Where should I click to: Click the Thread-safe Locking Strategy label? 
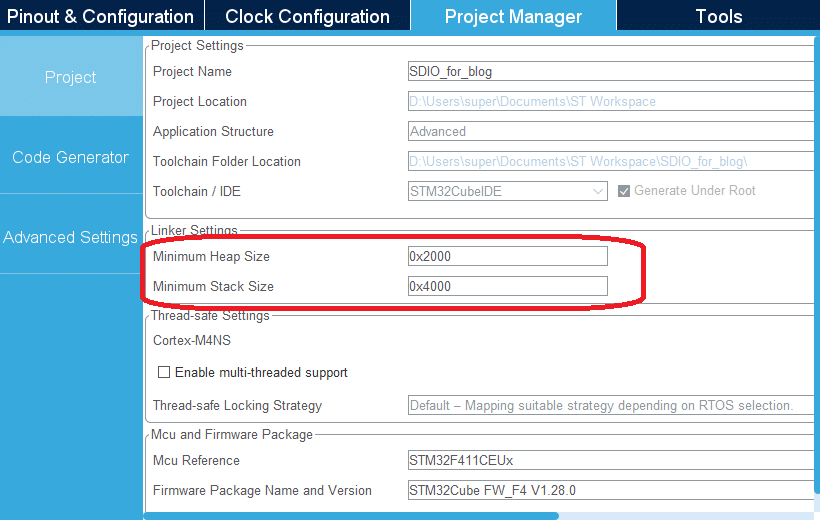click(x=237, y=405)
